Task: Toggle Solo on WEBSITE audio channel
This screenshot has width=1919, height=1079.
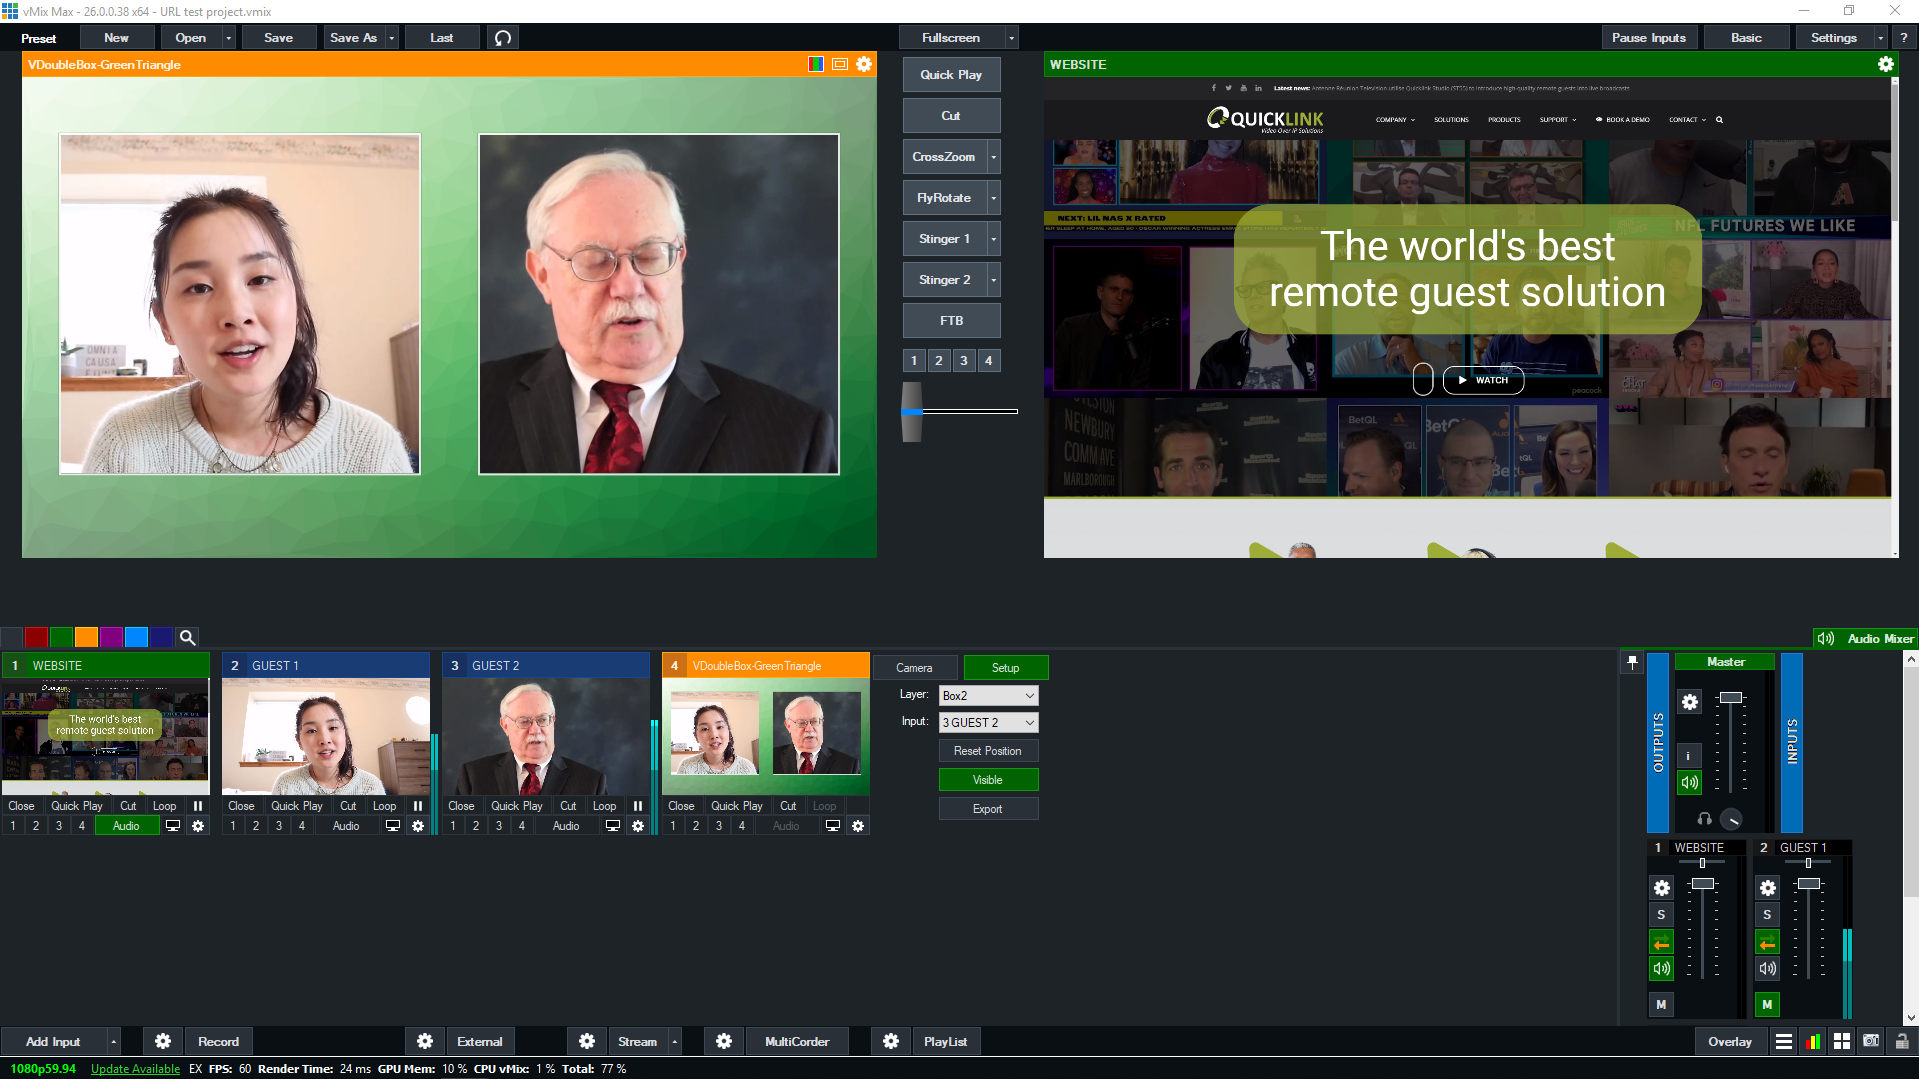Action: (1661, 915)
